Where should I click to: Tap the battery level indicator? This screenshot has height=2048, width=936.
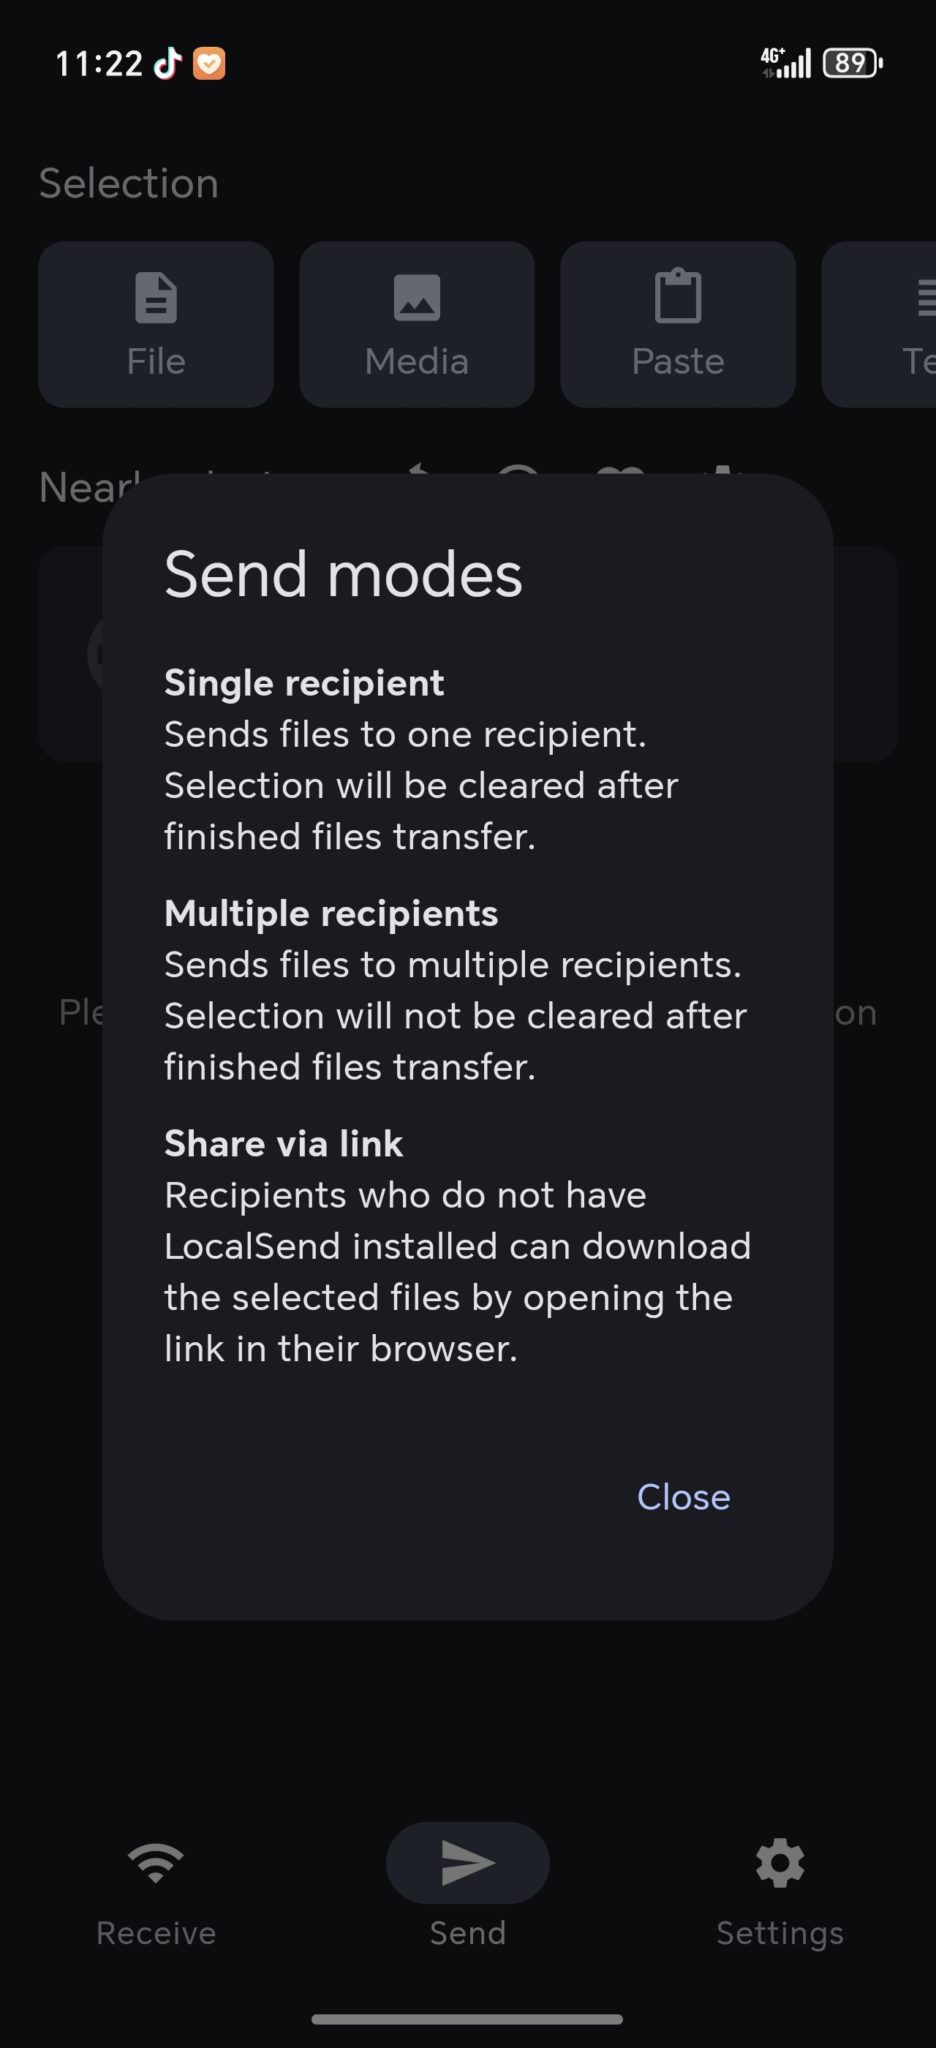(x=852, y=63)
